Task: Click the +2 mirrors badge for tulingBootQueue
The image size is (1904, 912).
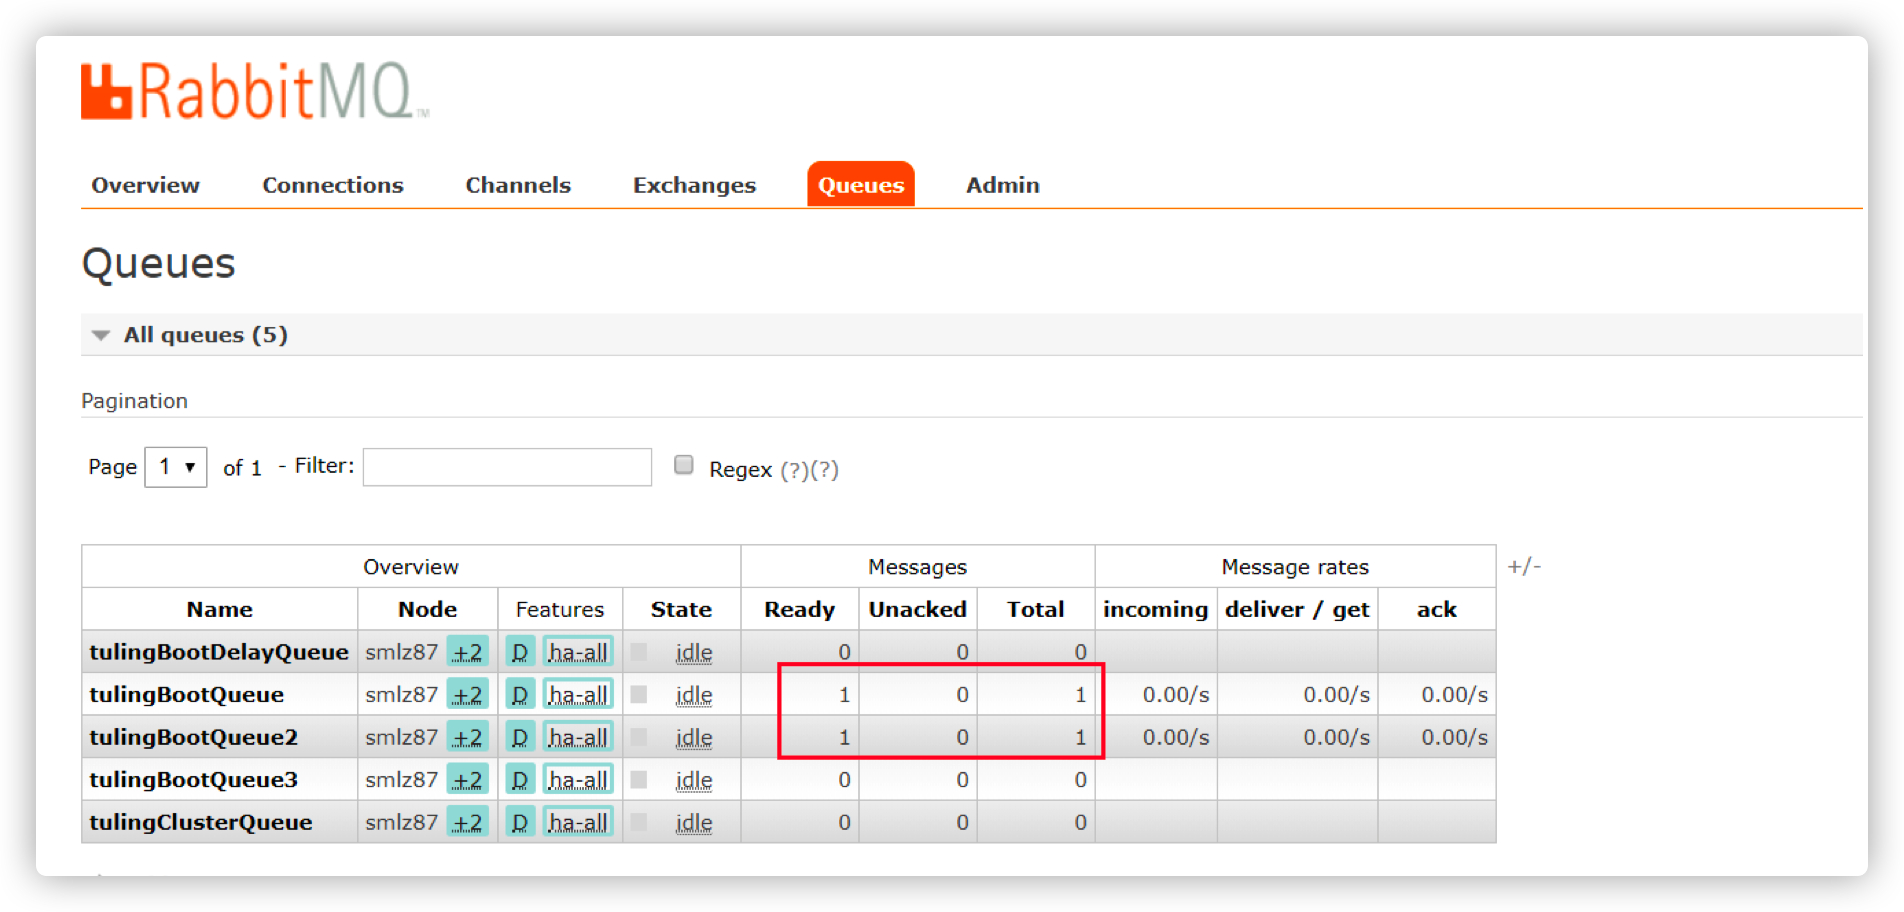Action: coord(468,695)
